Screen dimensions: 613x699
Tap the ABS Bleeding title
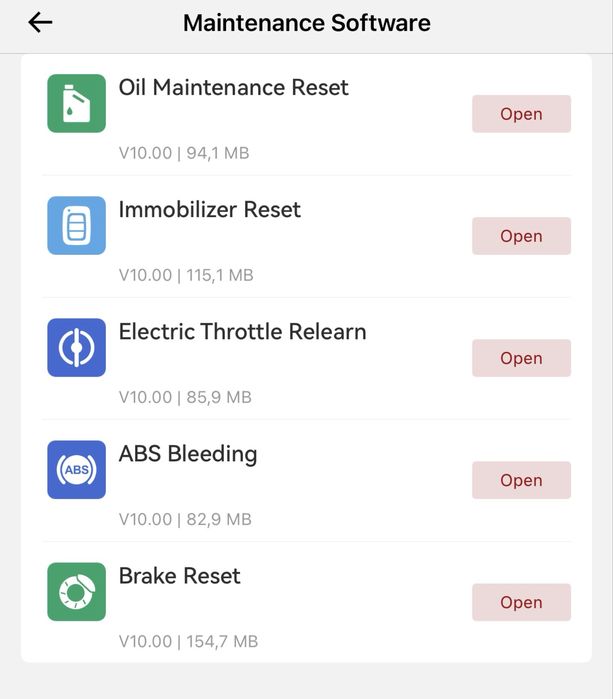188,454
